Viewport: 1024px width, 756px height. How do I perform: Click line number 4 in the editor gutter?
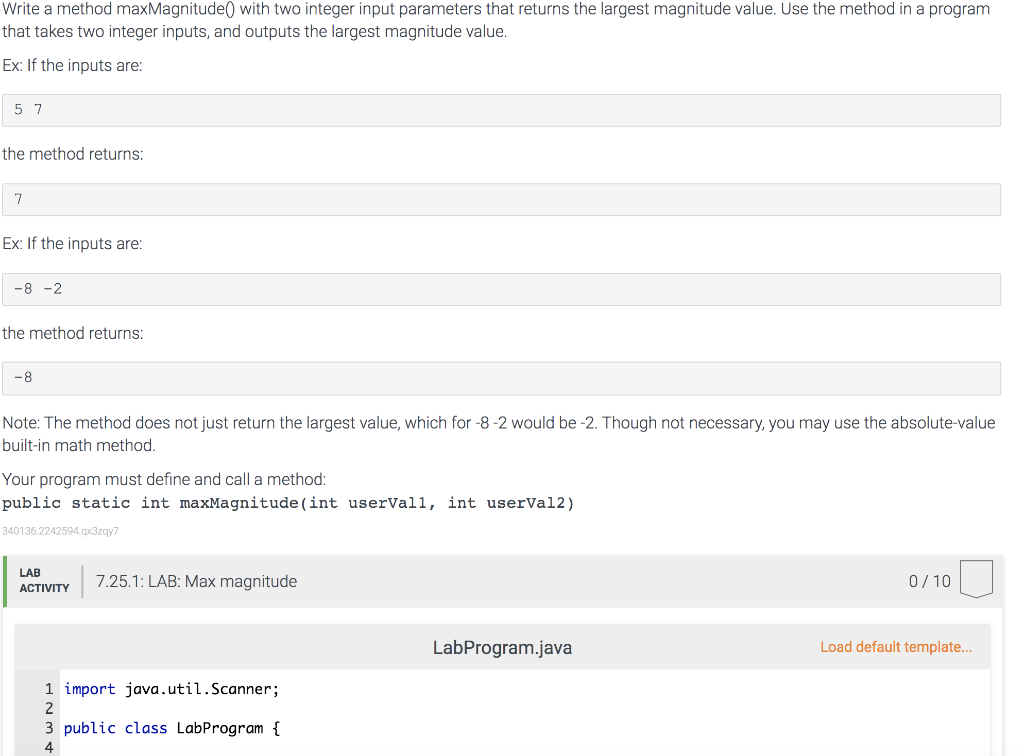pyautogui.click(x=49, y=747)
